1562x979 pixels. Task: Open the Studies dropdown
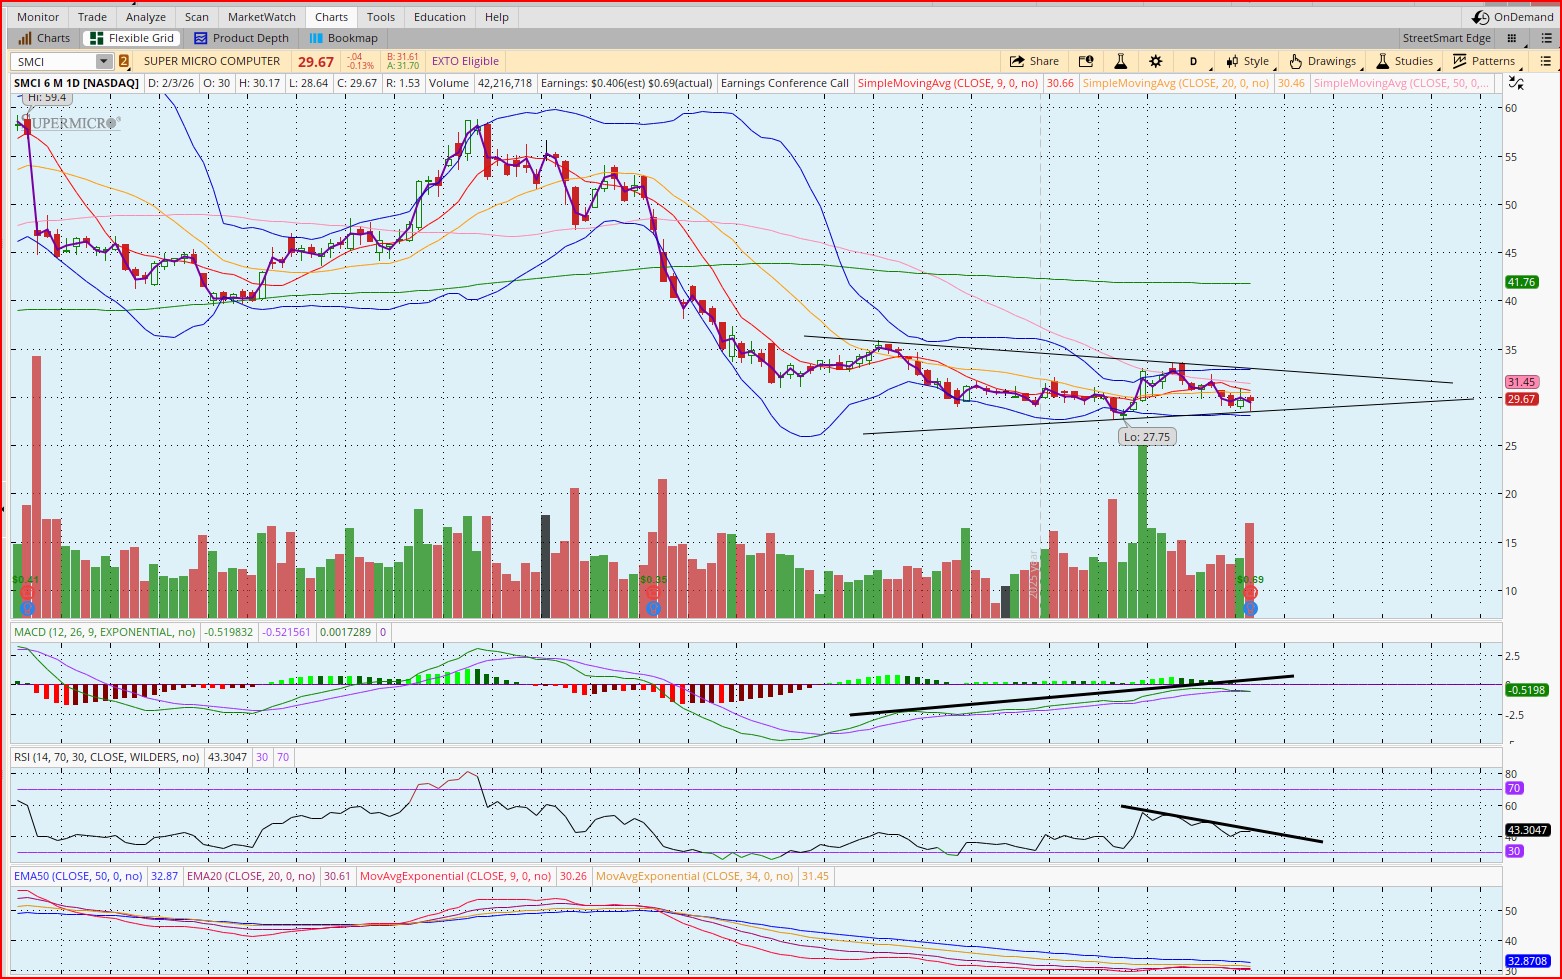(x=1405, y=61)
